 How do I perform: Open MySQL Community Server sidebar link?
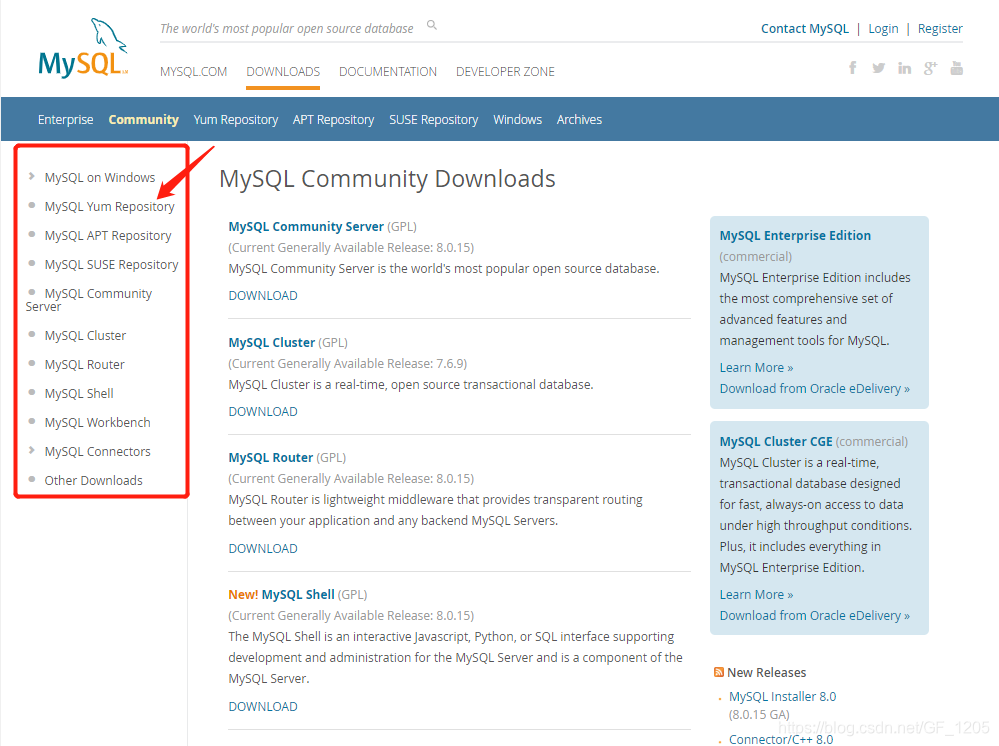(89, 299)
